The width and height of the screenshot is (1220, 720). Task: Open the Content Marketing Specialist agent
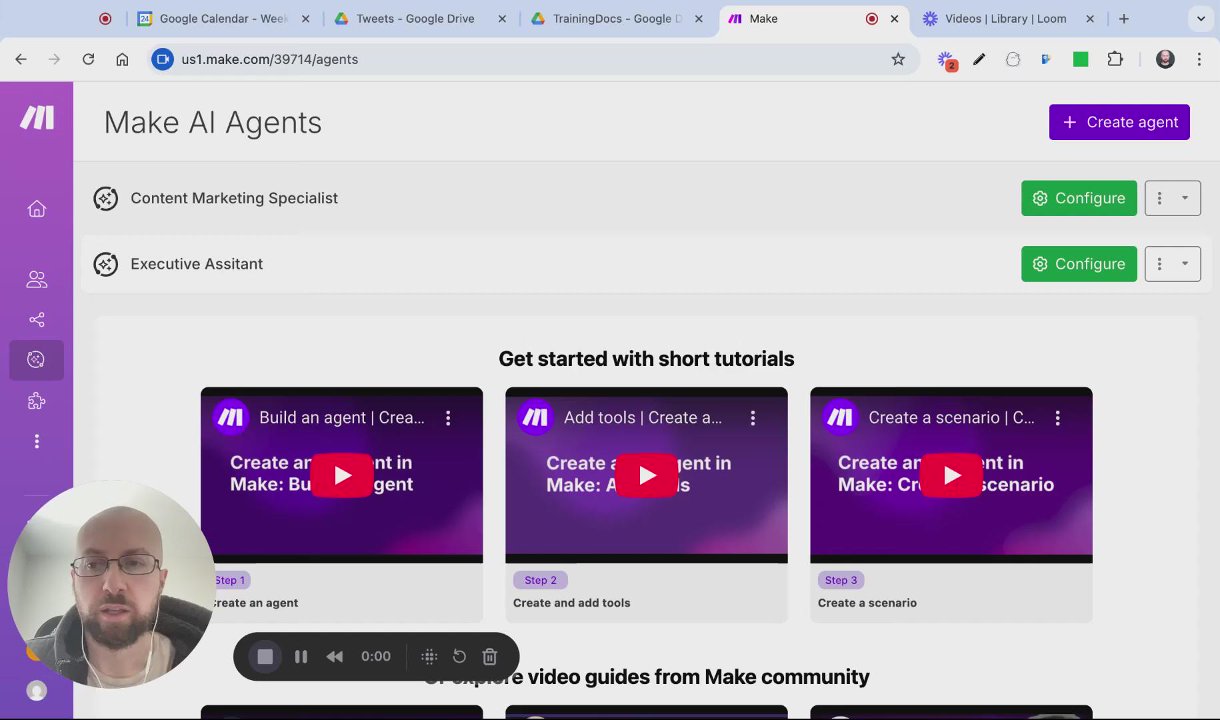(x=234, y=198)
